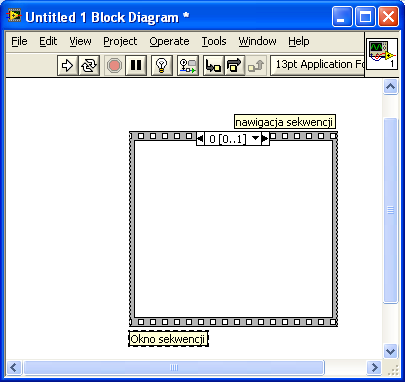Toggle Highlight Execution light bulb
405x382 pixels.
coord(162,65)
